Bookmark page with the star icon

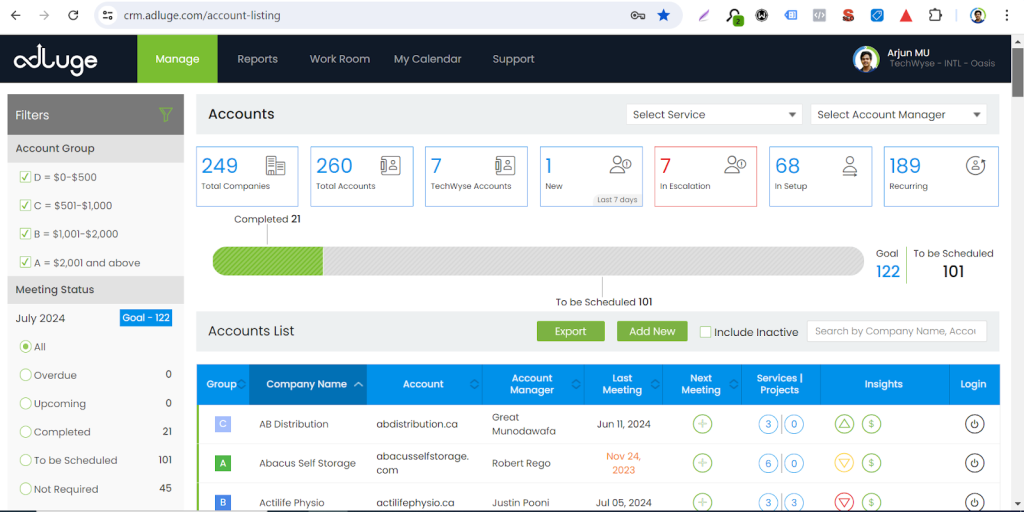[664, 16]
